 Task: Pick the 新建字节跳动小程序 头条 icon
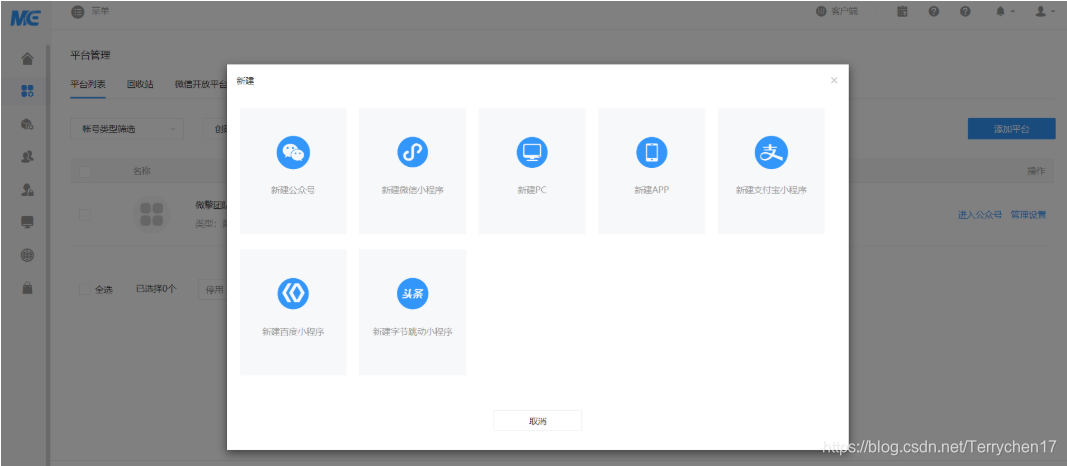pyautogui.click(x=412, y=294)
